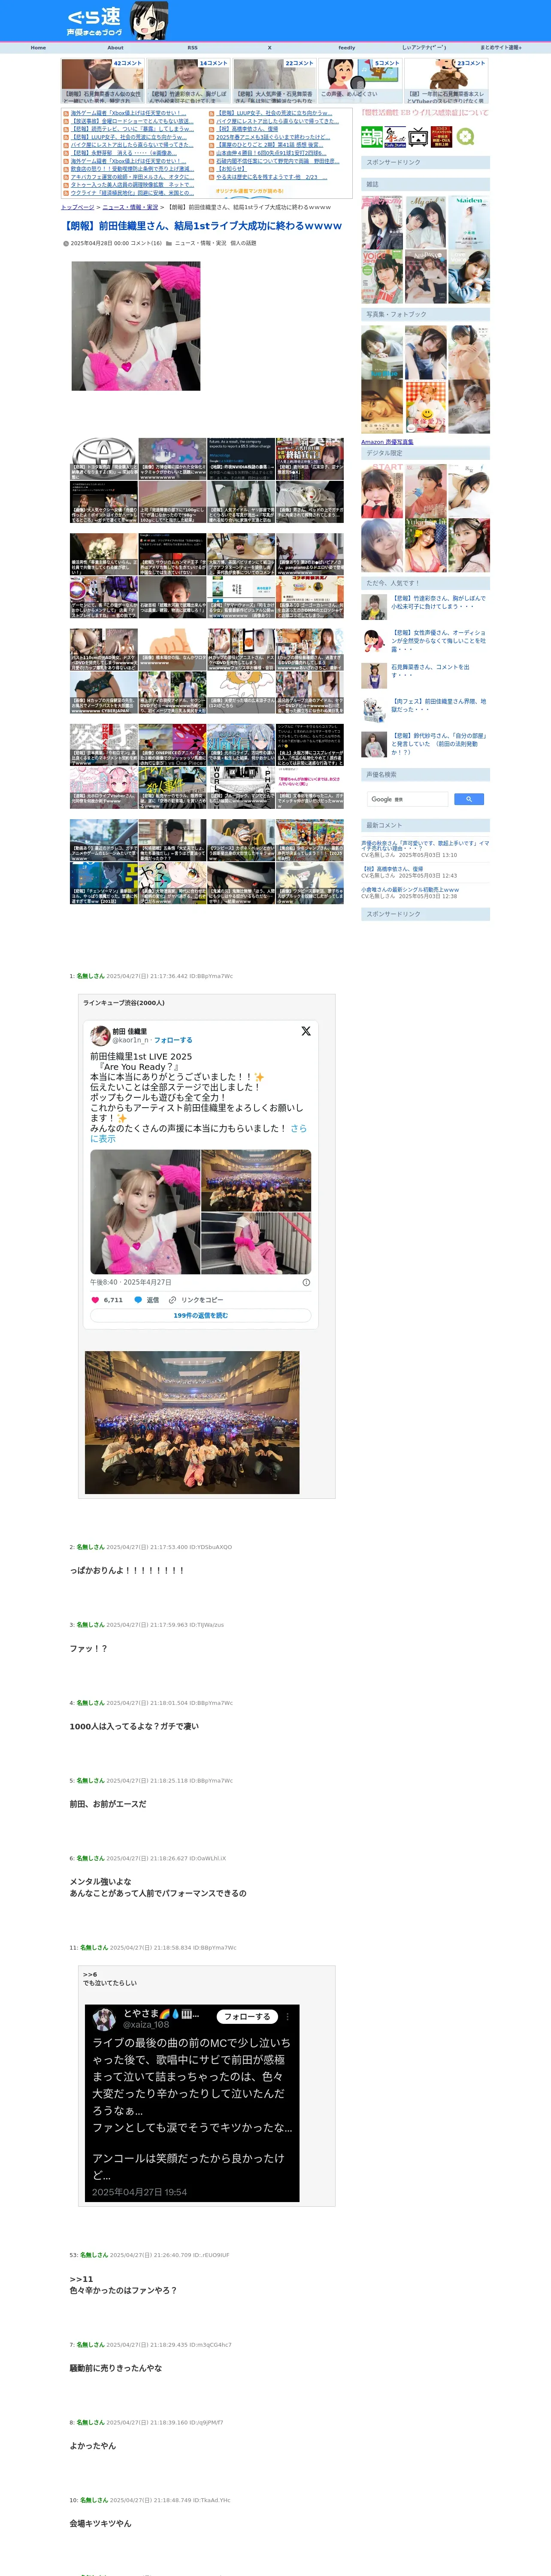Click the tweet info circle icon
551x2576 pixels.
(306, 1281)
